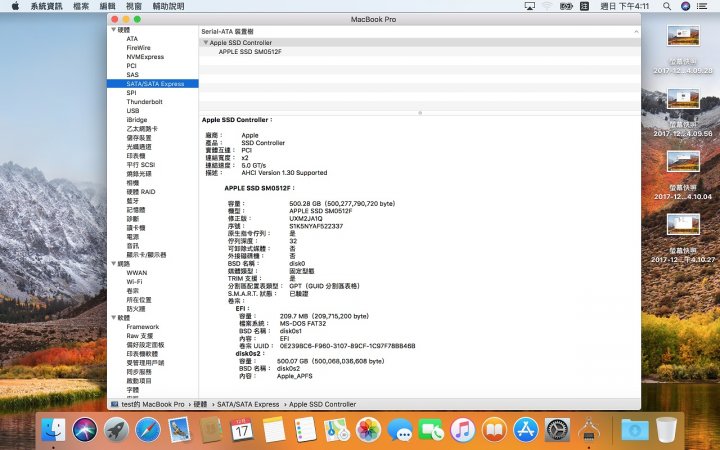Open iTunes music note icon
720x450 pixels.
click(462, 430)
